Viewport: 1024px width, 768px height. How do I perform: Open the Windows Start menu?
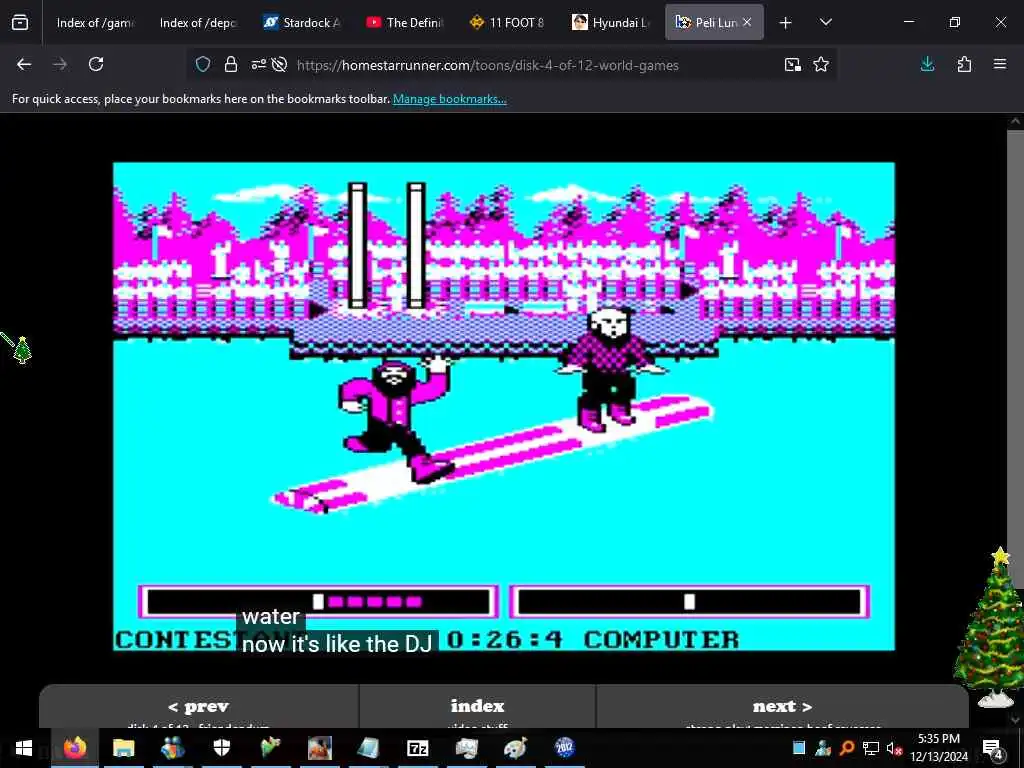[24, 748]
